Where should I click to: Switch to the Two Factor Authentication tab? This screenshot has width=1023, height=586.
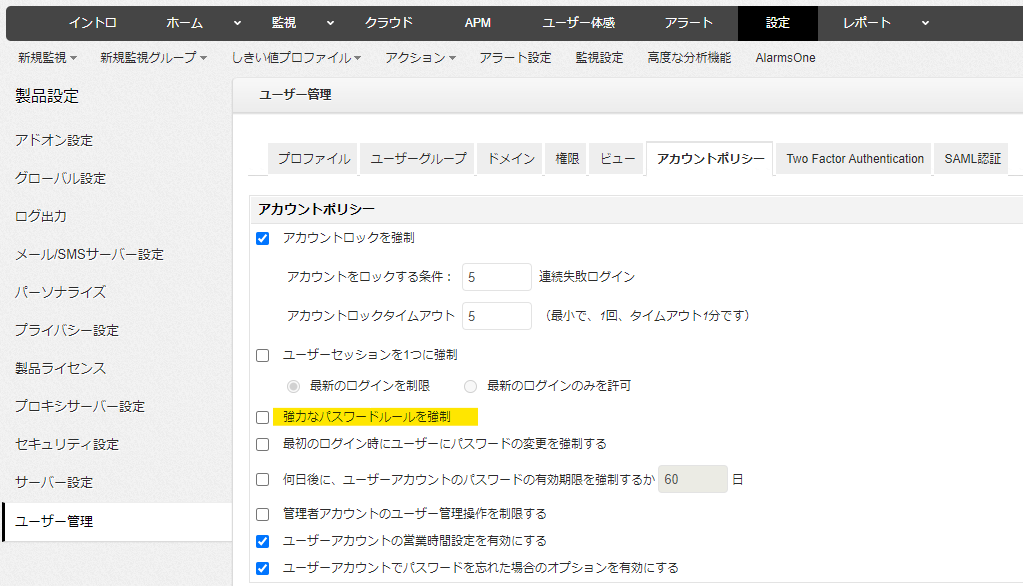coord(855,159)
